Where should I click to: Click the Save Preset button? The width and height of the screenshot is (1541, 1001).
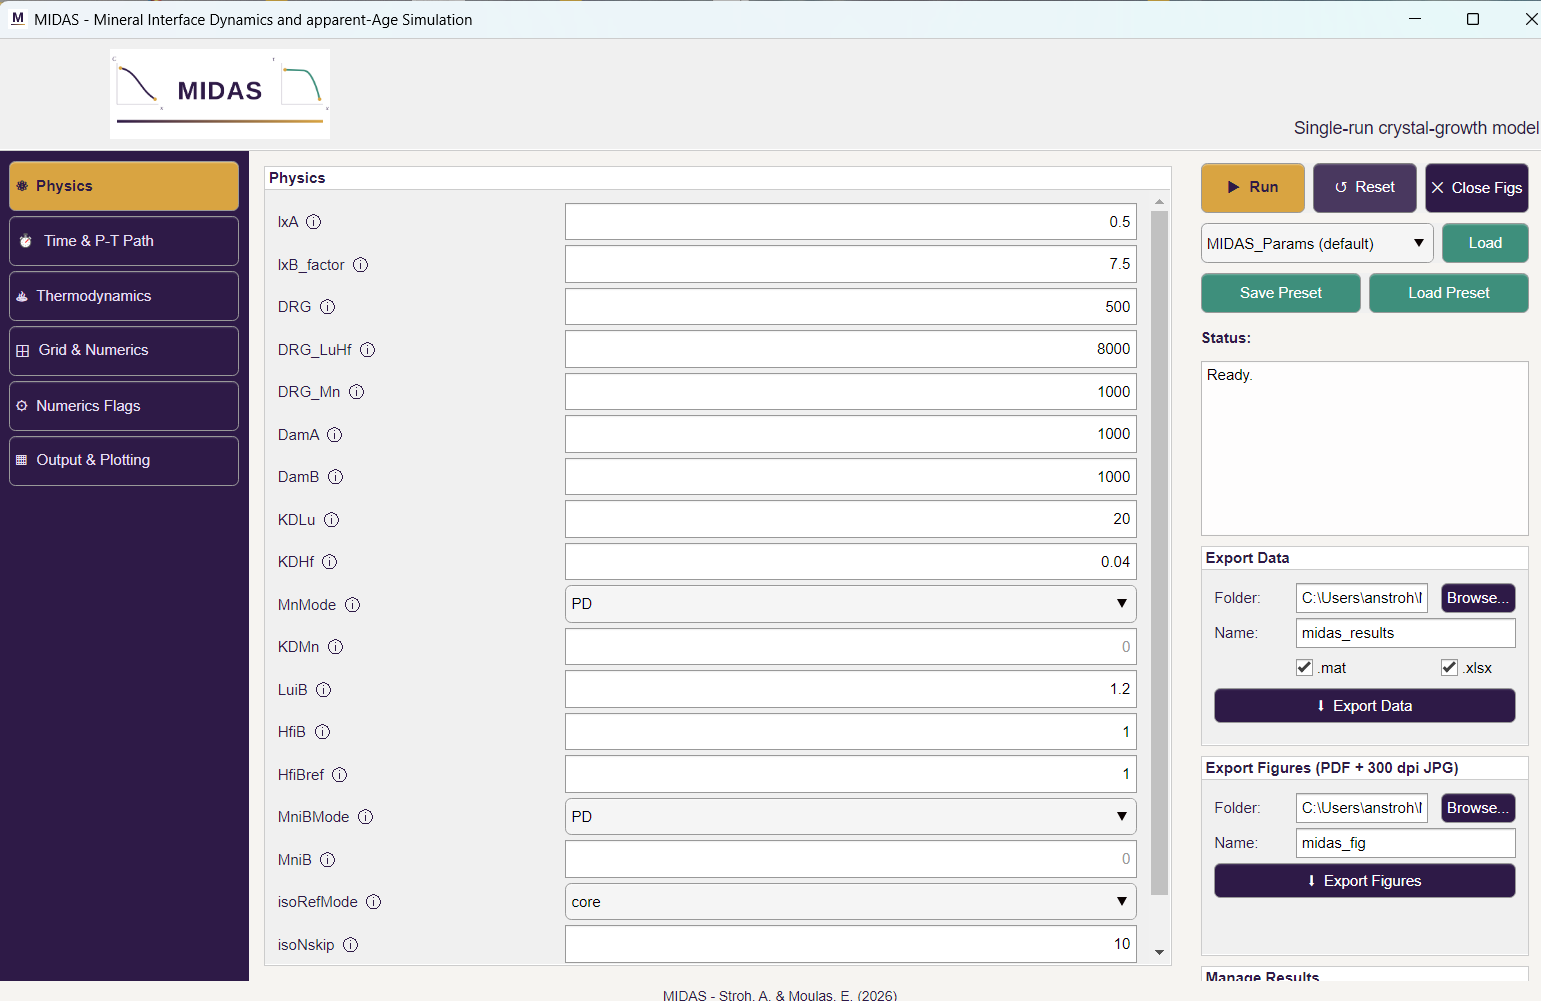coord(1281,293)
